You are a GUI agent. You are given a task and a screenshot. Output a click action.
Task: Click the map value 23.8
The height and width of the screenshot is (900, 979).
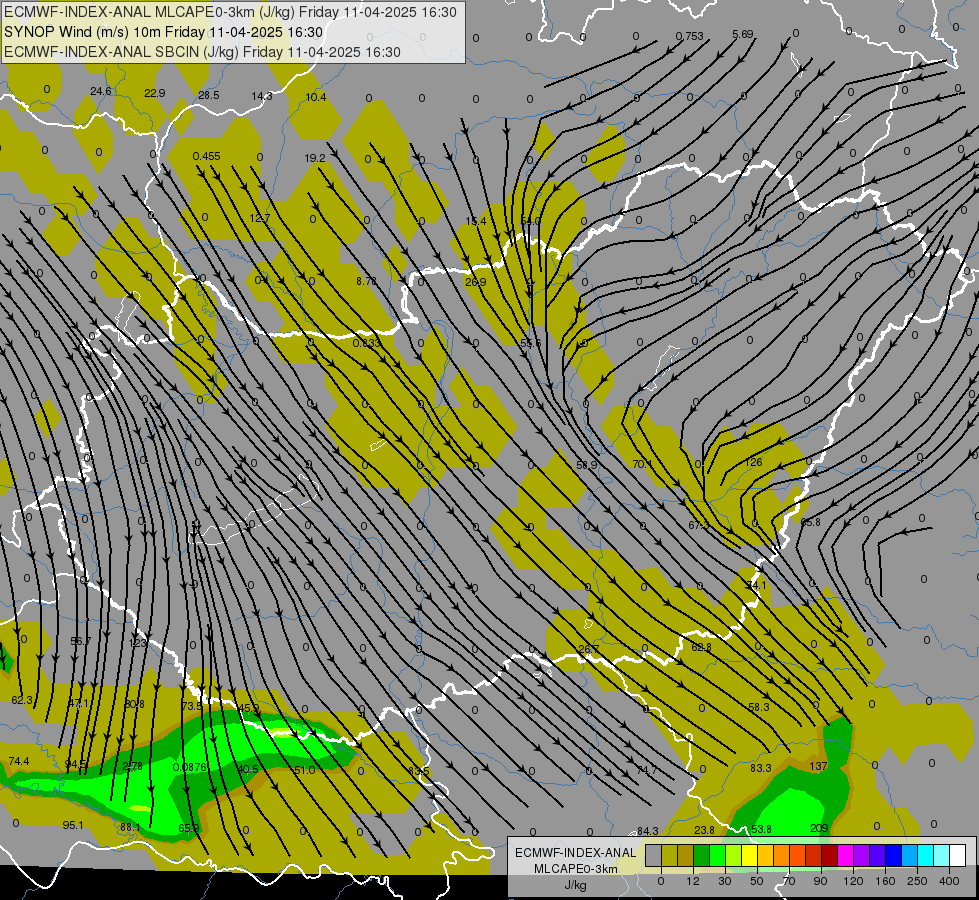click(704, 829)
